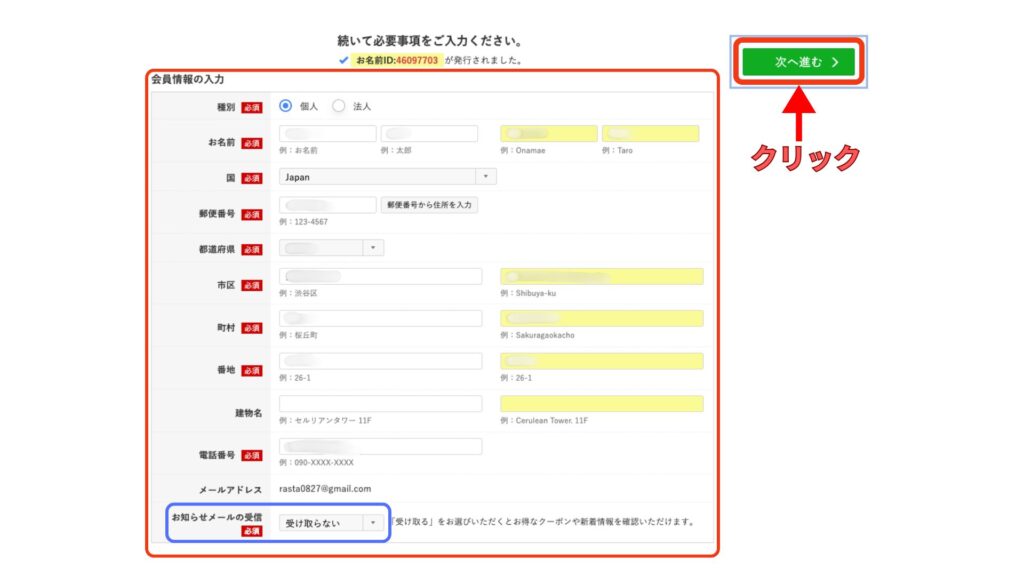Expand the 都道府県 prefecture dropdown
1024x576 pixels.
[331, 248]
